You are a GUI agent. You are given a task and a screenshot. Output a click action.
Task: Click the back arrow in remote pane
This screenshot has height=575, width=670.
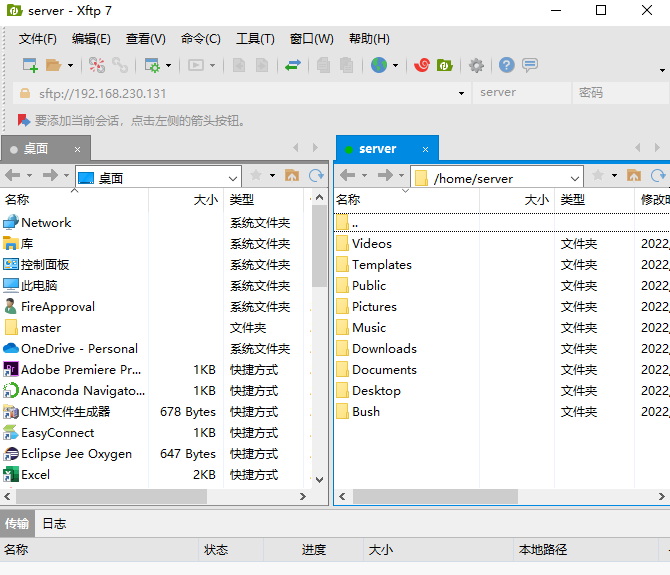[x=348, y=175]
